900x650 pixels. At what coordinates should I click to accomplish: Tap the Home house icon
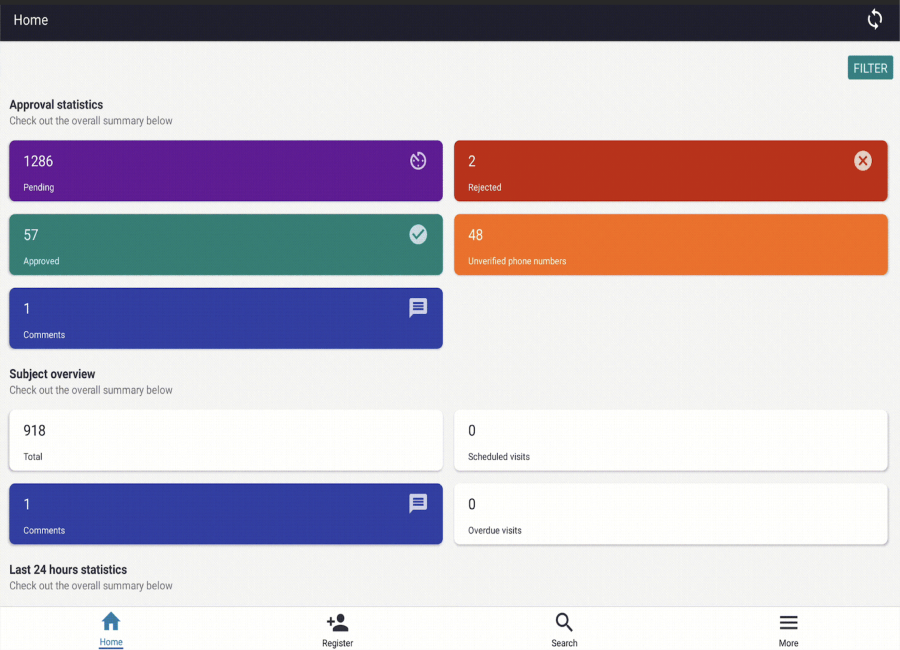111,622
